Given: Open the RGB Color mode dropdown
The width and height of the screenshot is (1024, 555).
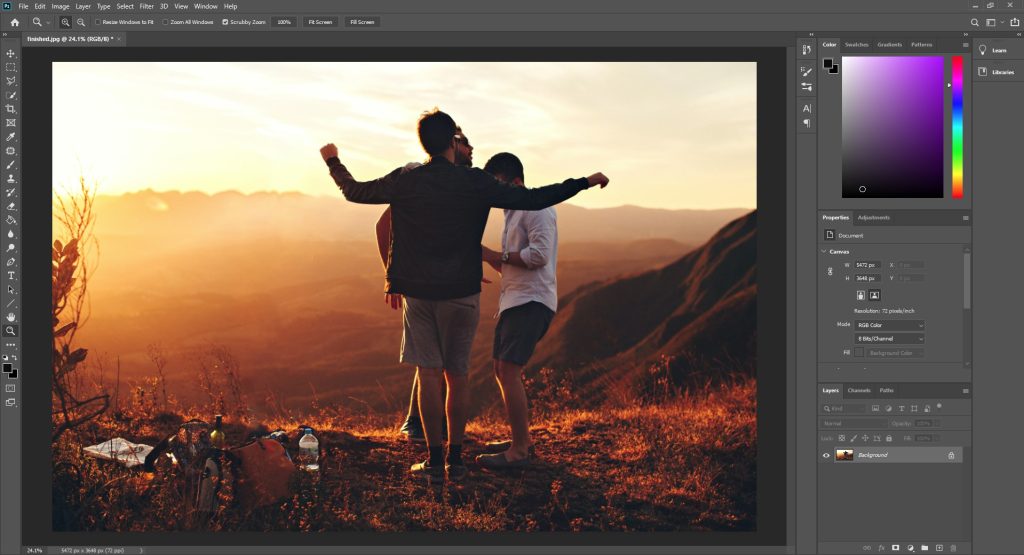Looking at the screenshot, I should pos(889,325).
